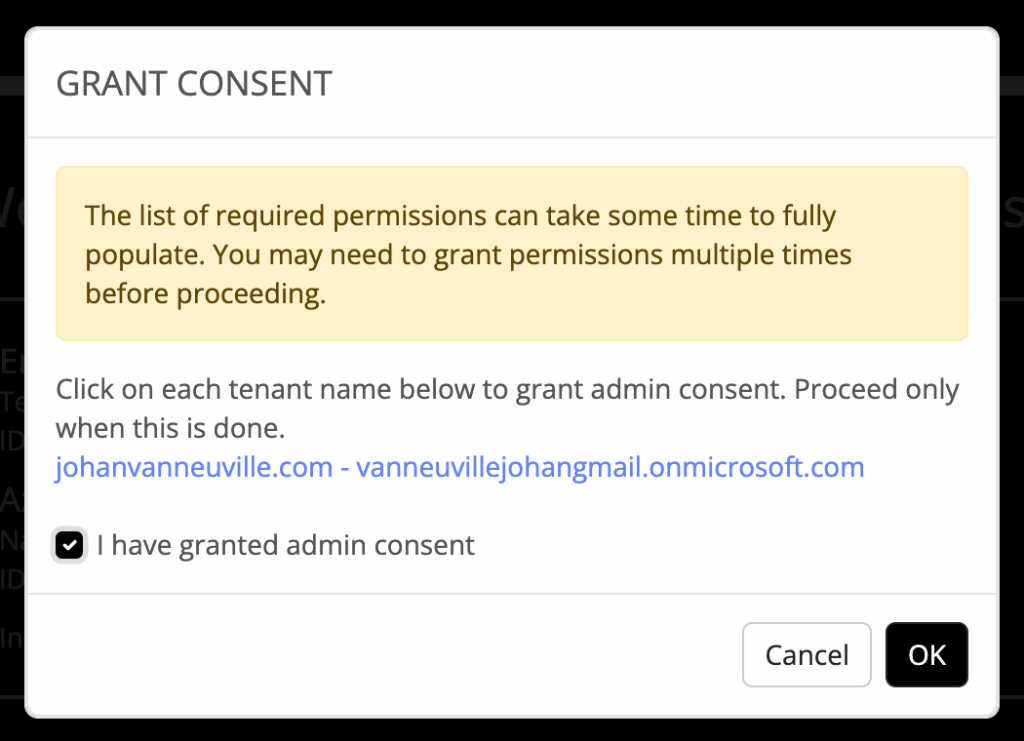
Task: Uncheck the "I have granted admin consent" checkbox
Action: (69, 545)
